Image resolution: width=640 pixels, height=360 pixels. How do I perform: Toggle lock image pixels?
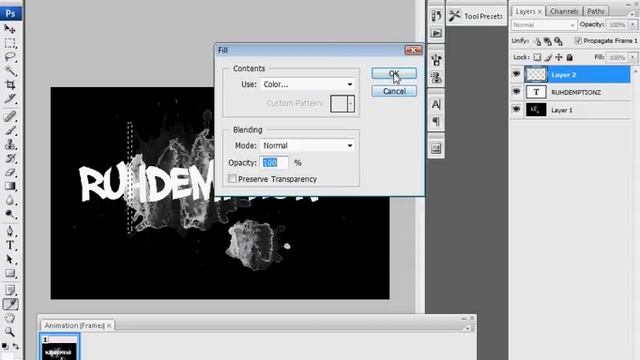coord(548,57)
